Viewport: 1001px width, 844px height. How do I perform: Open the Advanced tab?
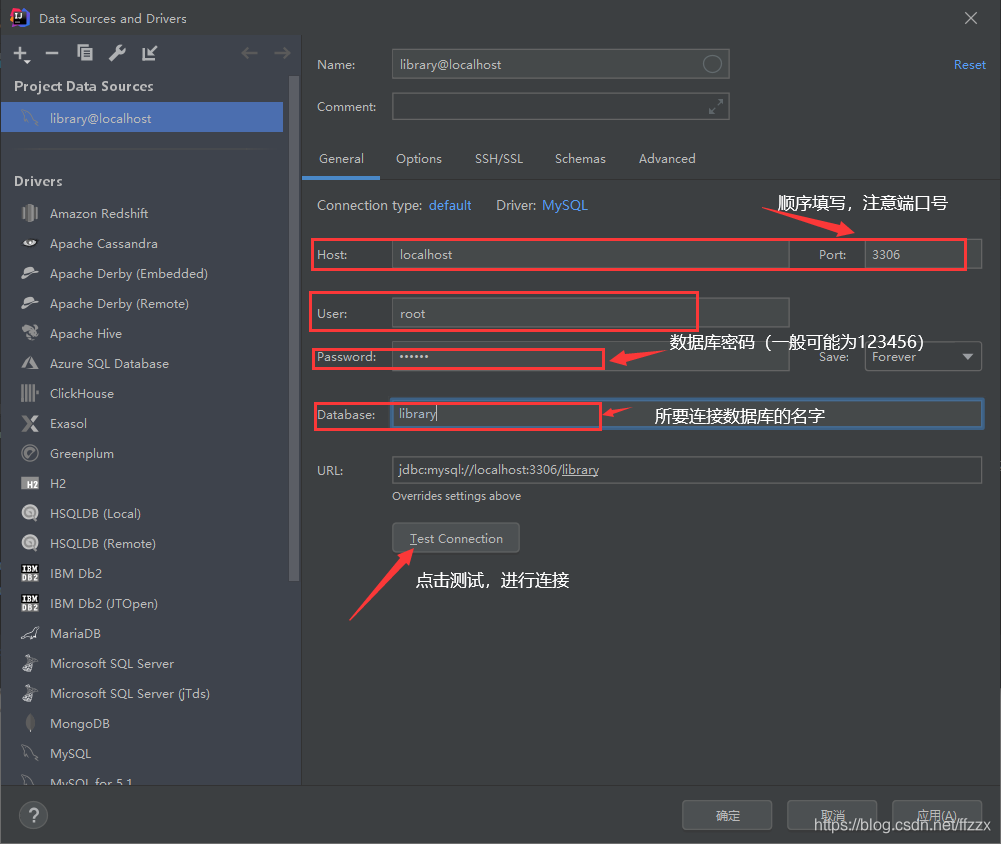pyautogui.click(x=667, y=158)
